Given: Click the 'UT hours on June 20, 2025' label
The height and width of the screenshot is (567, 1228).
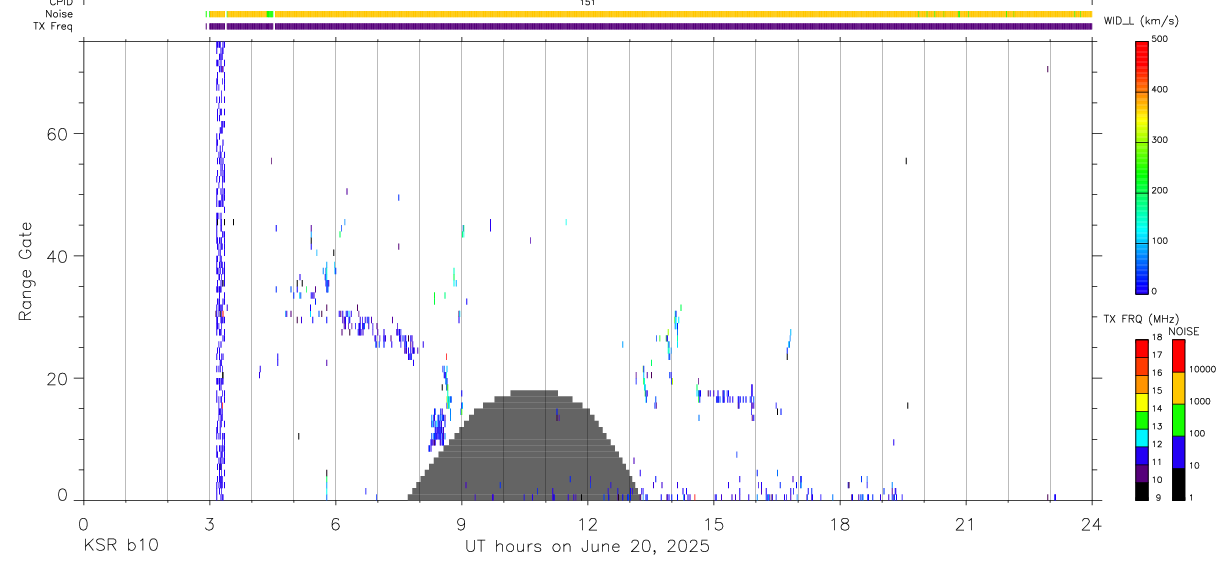Looking at the screenshot, I should (x=586, y=546).
